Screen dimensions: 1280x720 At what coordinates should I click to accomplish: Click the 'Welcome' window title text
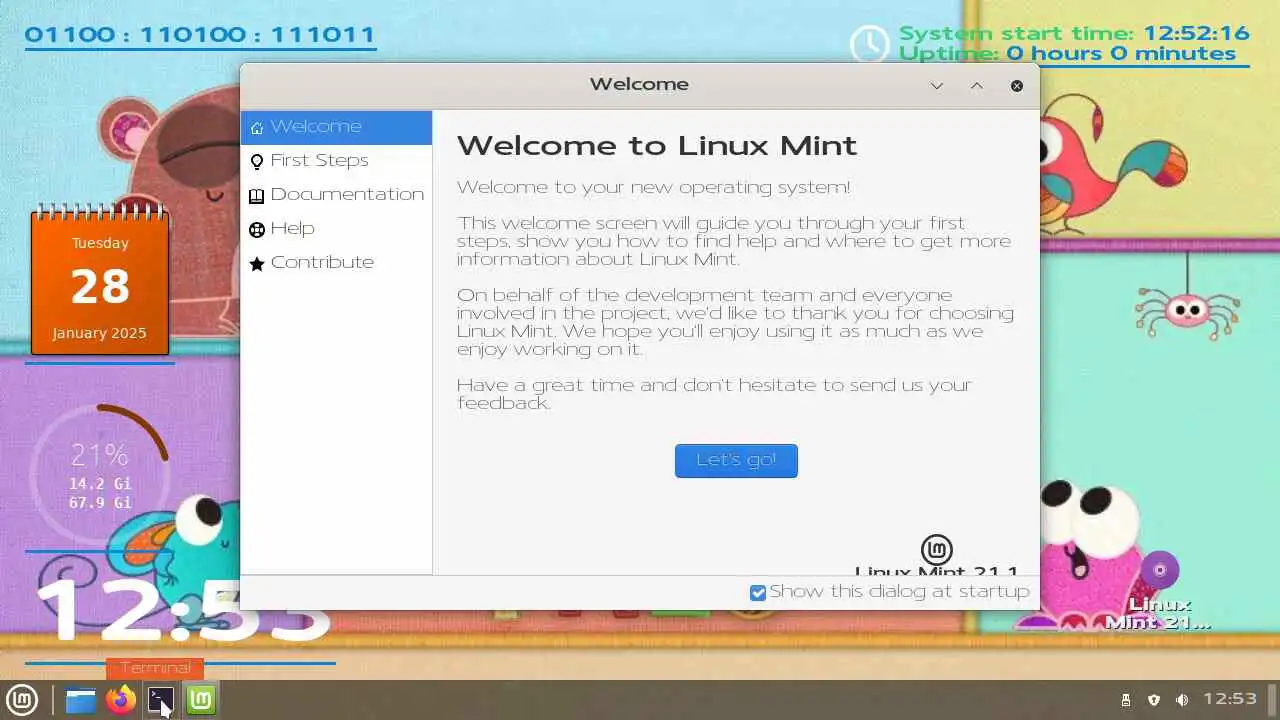click(639, 85)
